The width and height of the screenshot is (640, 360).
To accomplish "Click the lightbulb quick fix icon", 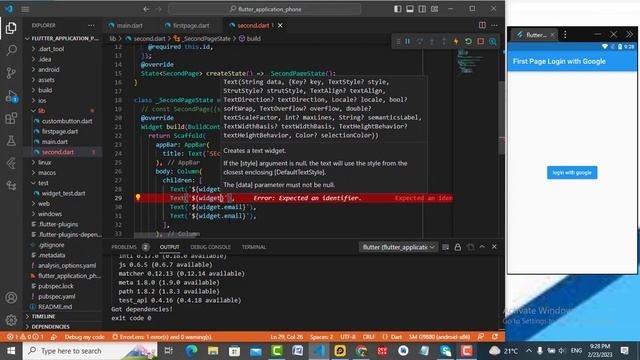I will pyautogui.click(x=138, y=197).
